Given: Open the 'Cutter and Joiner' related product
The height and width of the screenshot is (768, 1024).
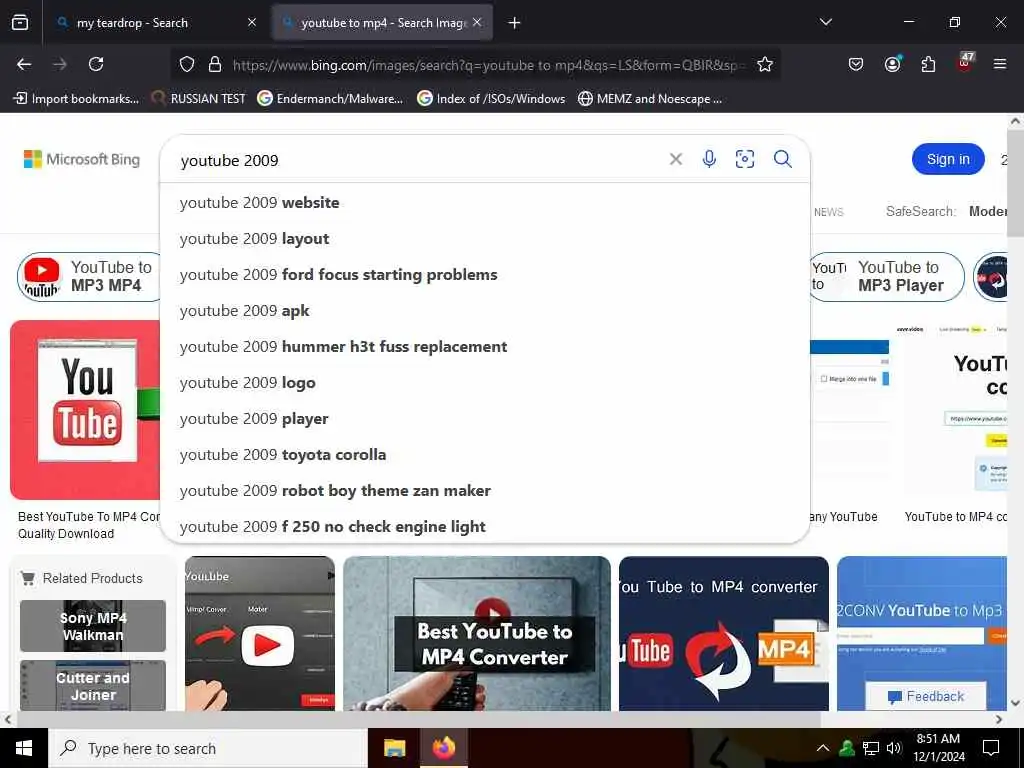Looking at the screenshot, I should tap(93, 686).
